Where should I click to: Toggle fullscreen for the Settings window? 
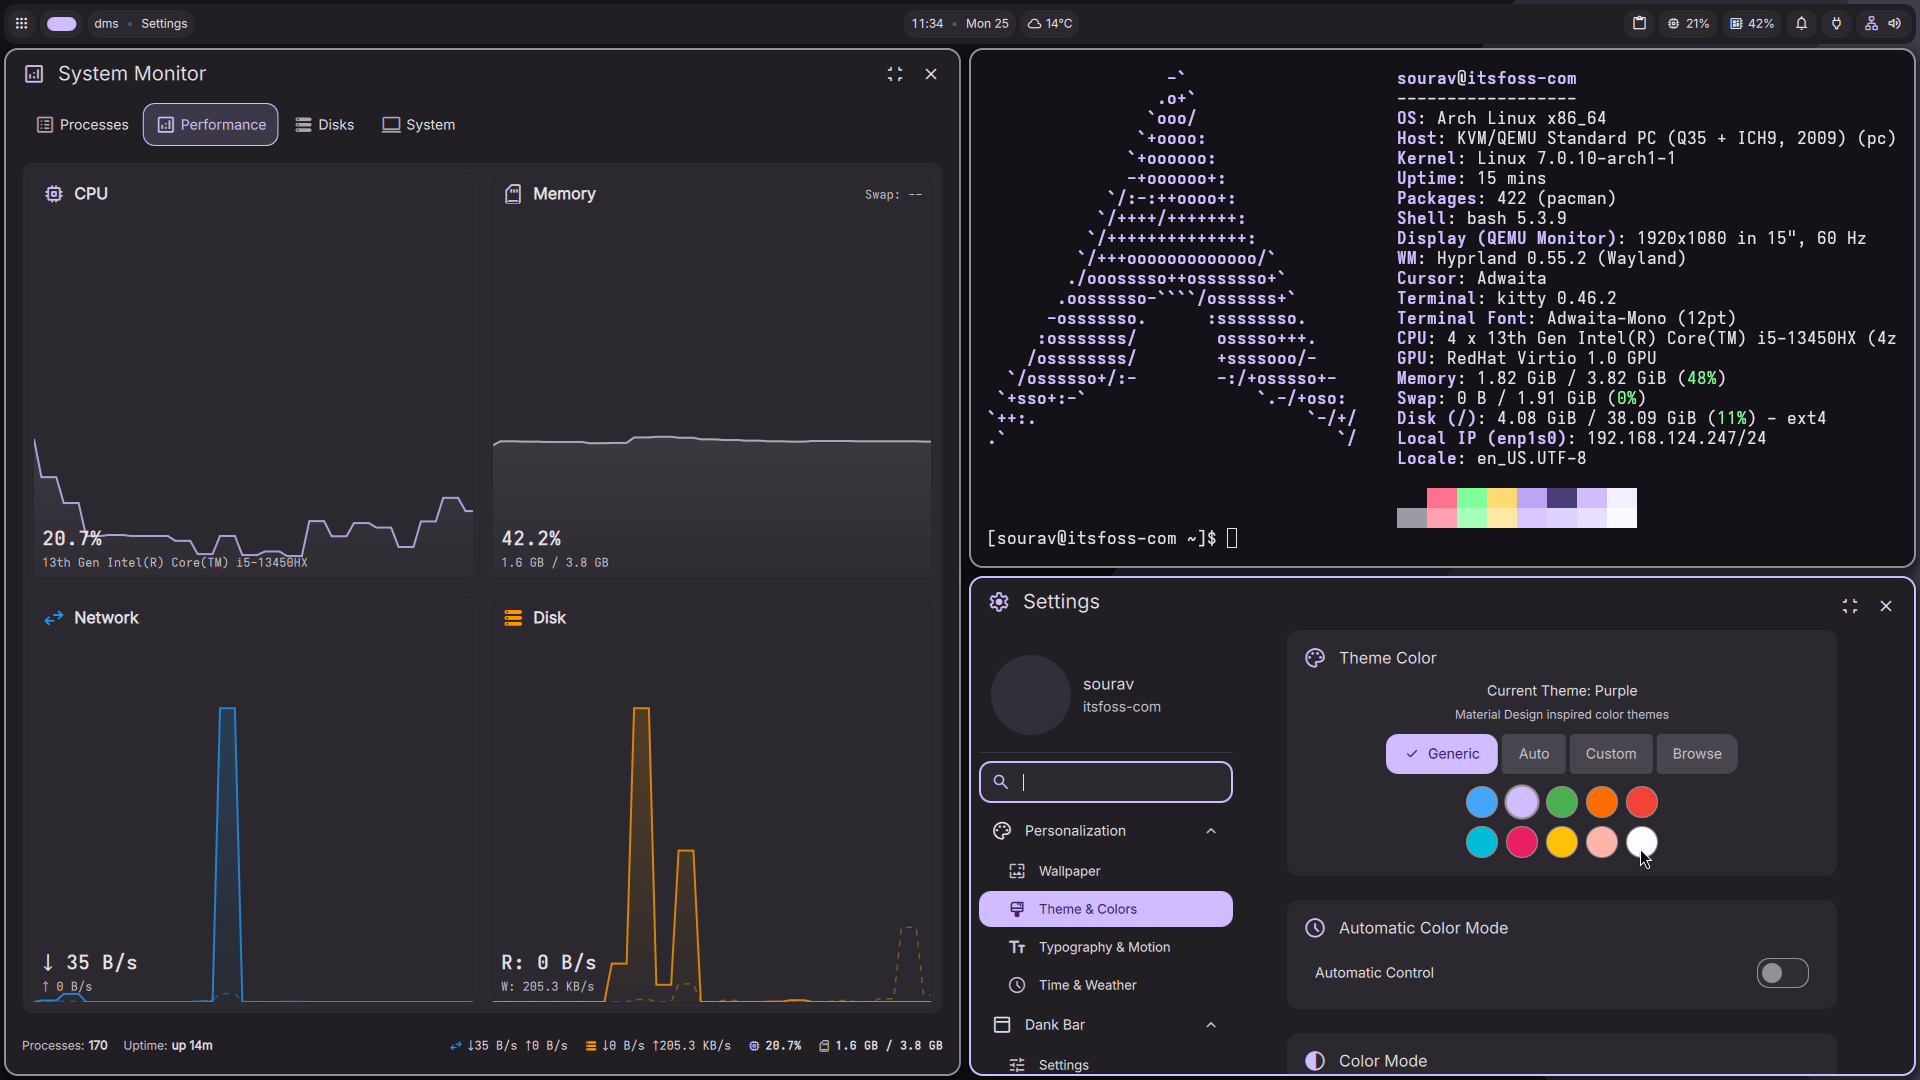click(1850, 606)
